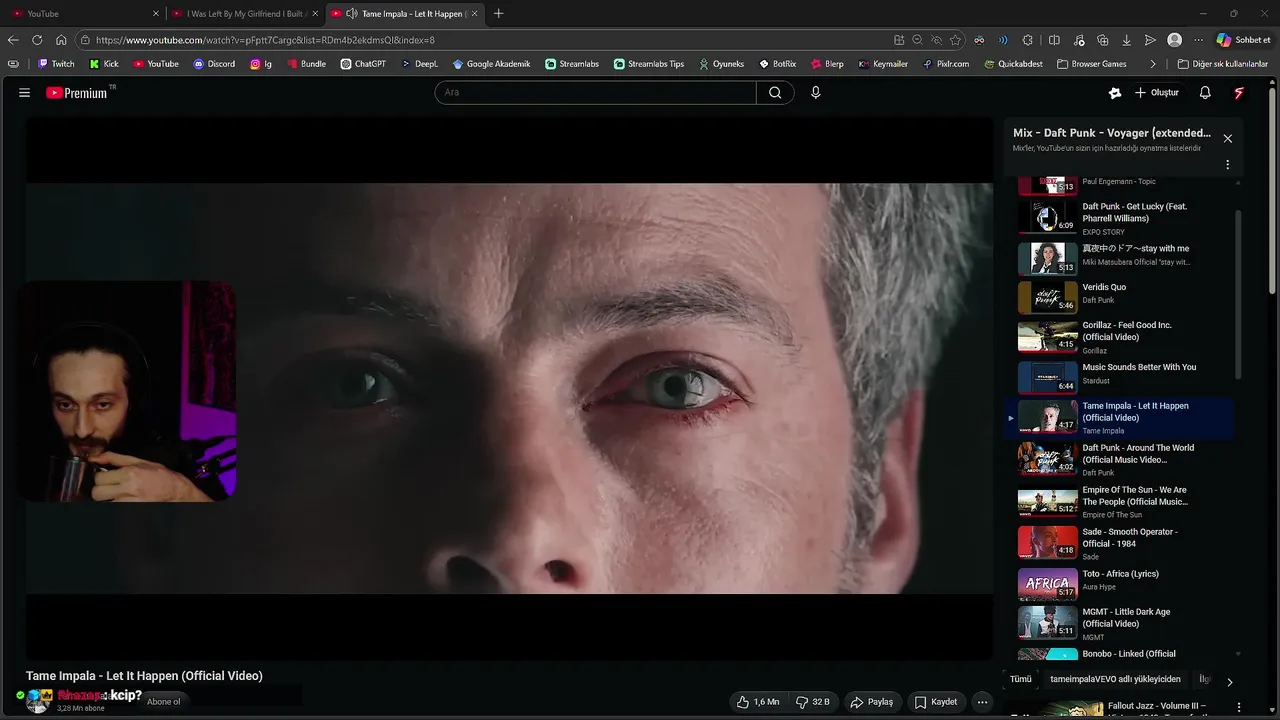Image resolution: width=1280 pixels, height=720 pixels.
Task: Open YouTube notifications bell
Action: [x=1205, y=92]
